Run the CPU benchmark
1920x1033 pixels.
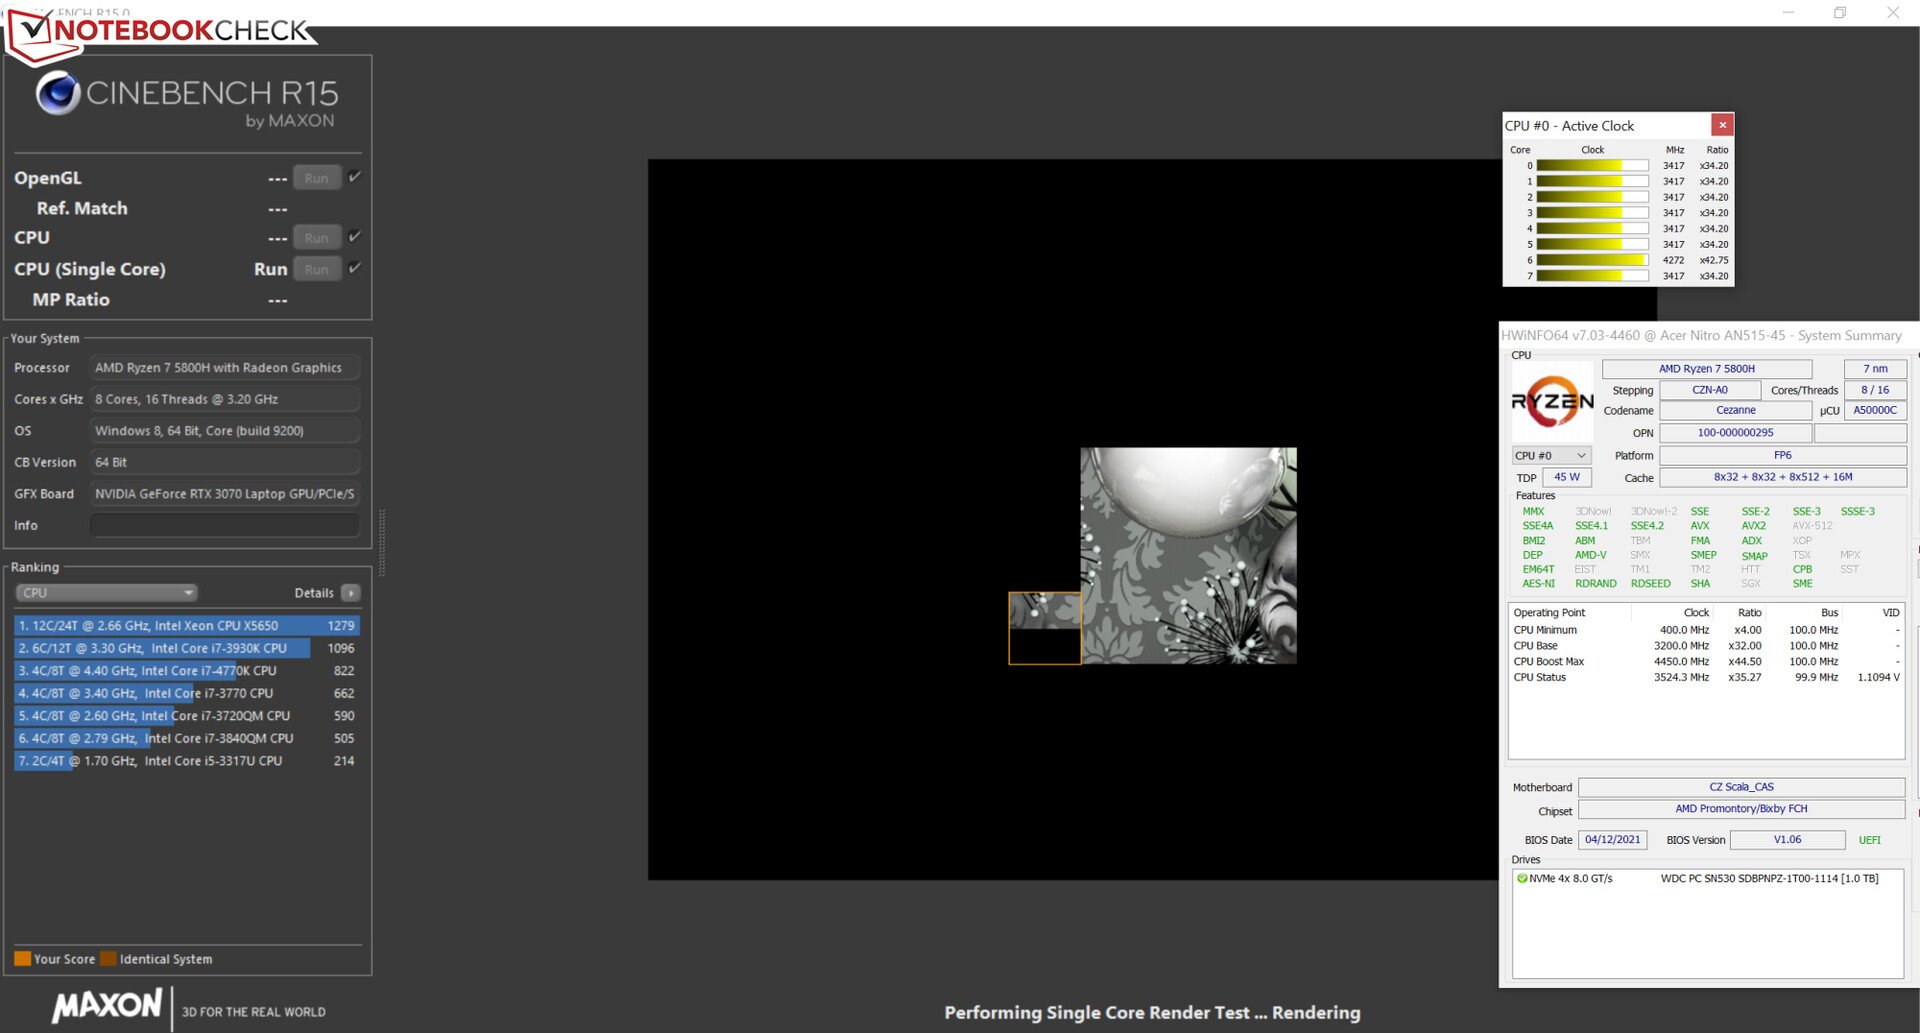317,238
